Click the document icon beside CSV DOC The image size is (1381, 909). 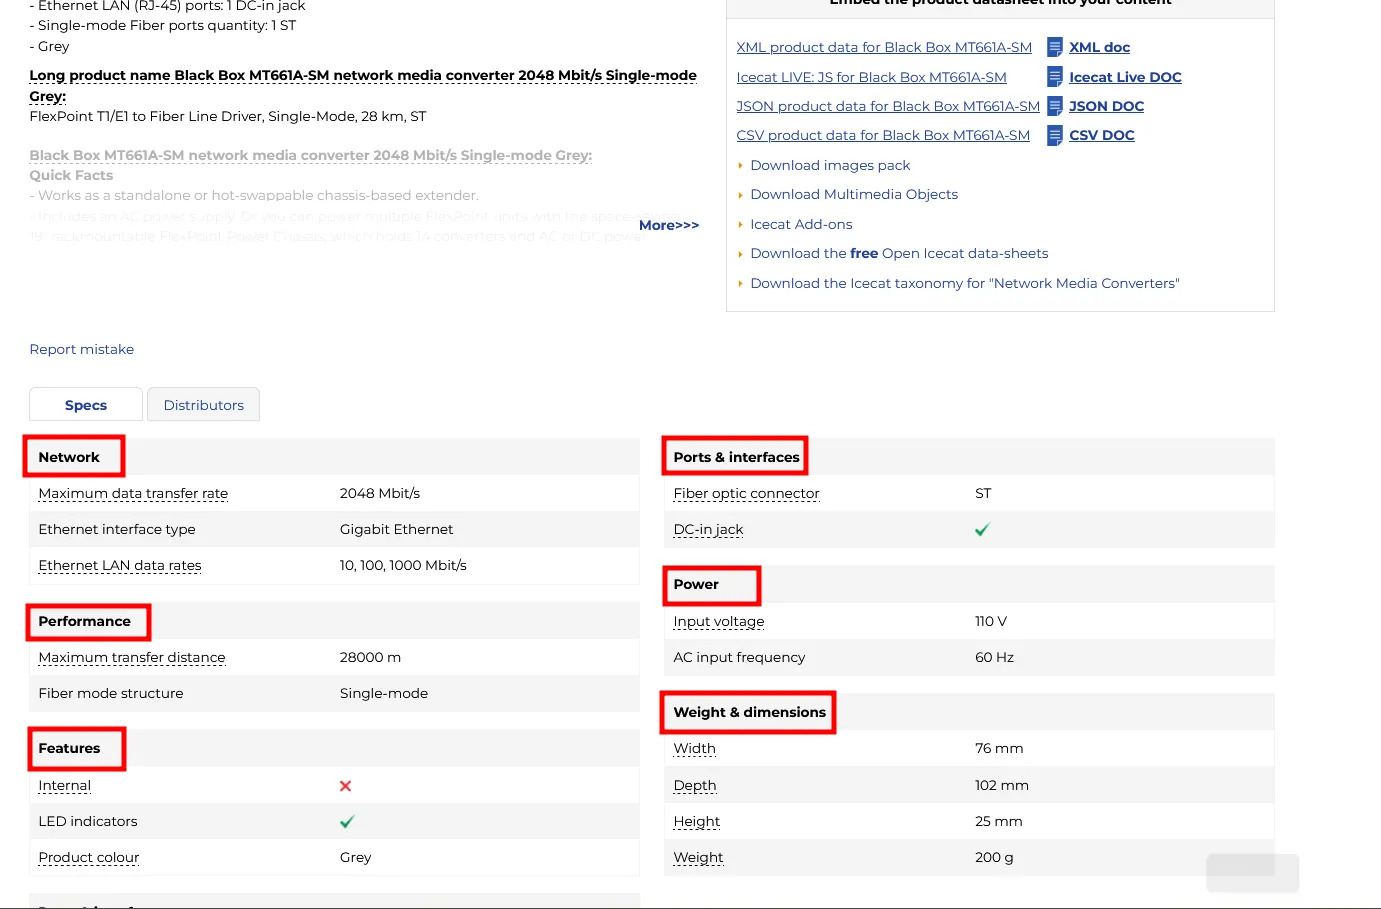click(x=1054, y=135)
